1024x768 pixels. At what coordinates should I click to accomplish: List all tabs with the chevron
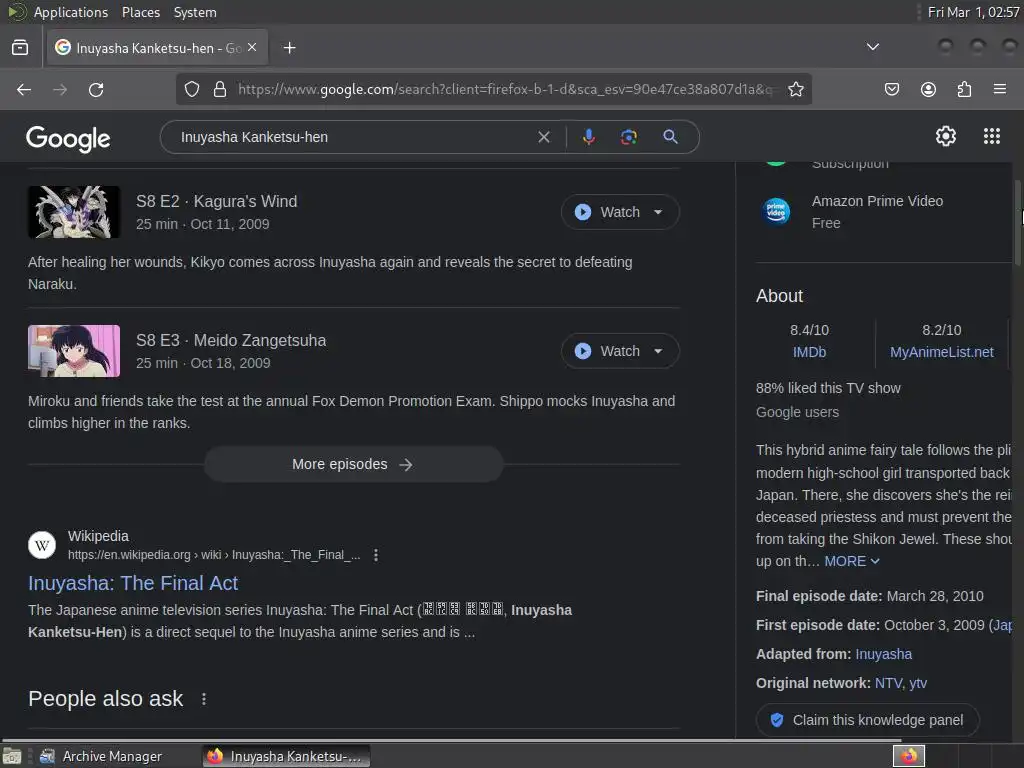tap(872, 47)
